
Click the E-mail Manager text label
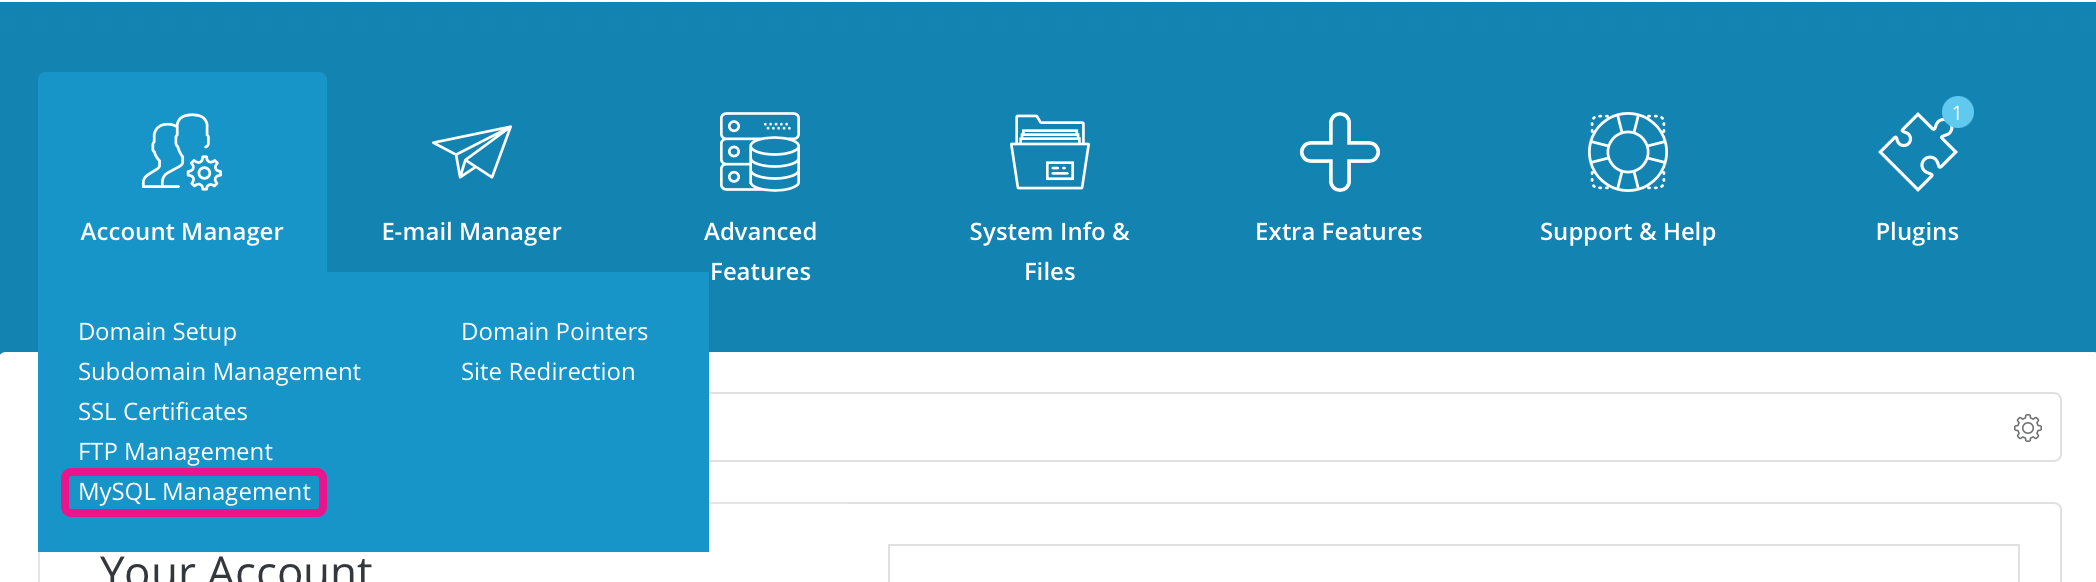471,232
